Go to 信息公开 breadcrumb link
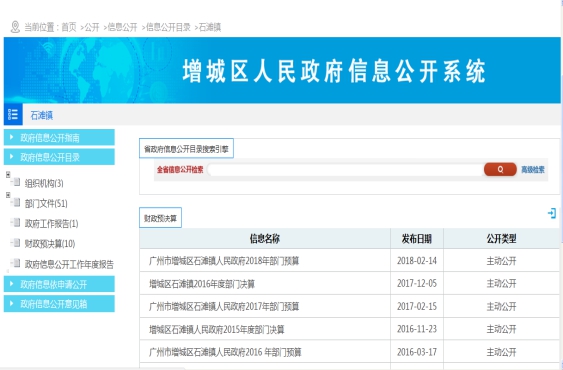The height and width of the screenshot is (370, 563). (122, 27)
